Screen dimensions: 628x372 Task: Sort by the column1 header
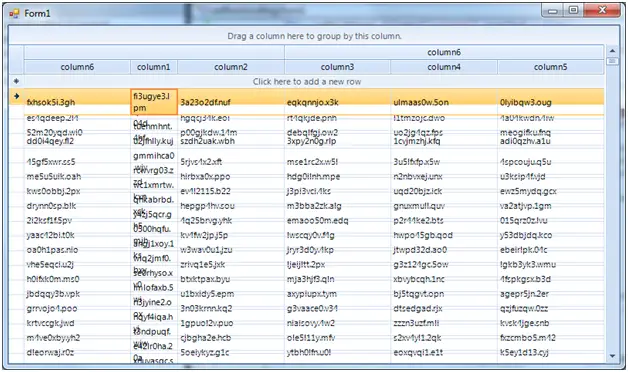[x=154, y=67]
